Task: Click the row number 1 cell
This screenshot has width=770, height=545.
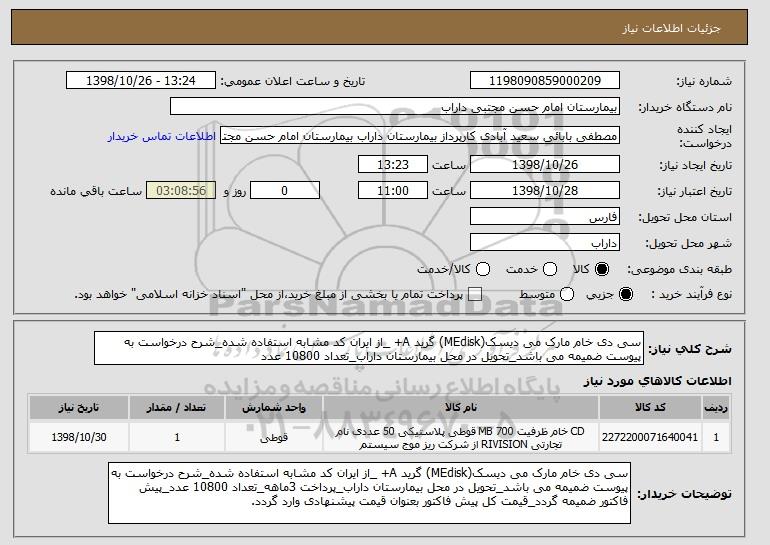Action: [715, 437]
